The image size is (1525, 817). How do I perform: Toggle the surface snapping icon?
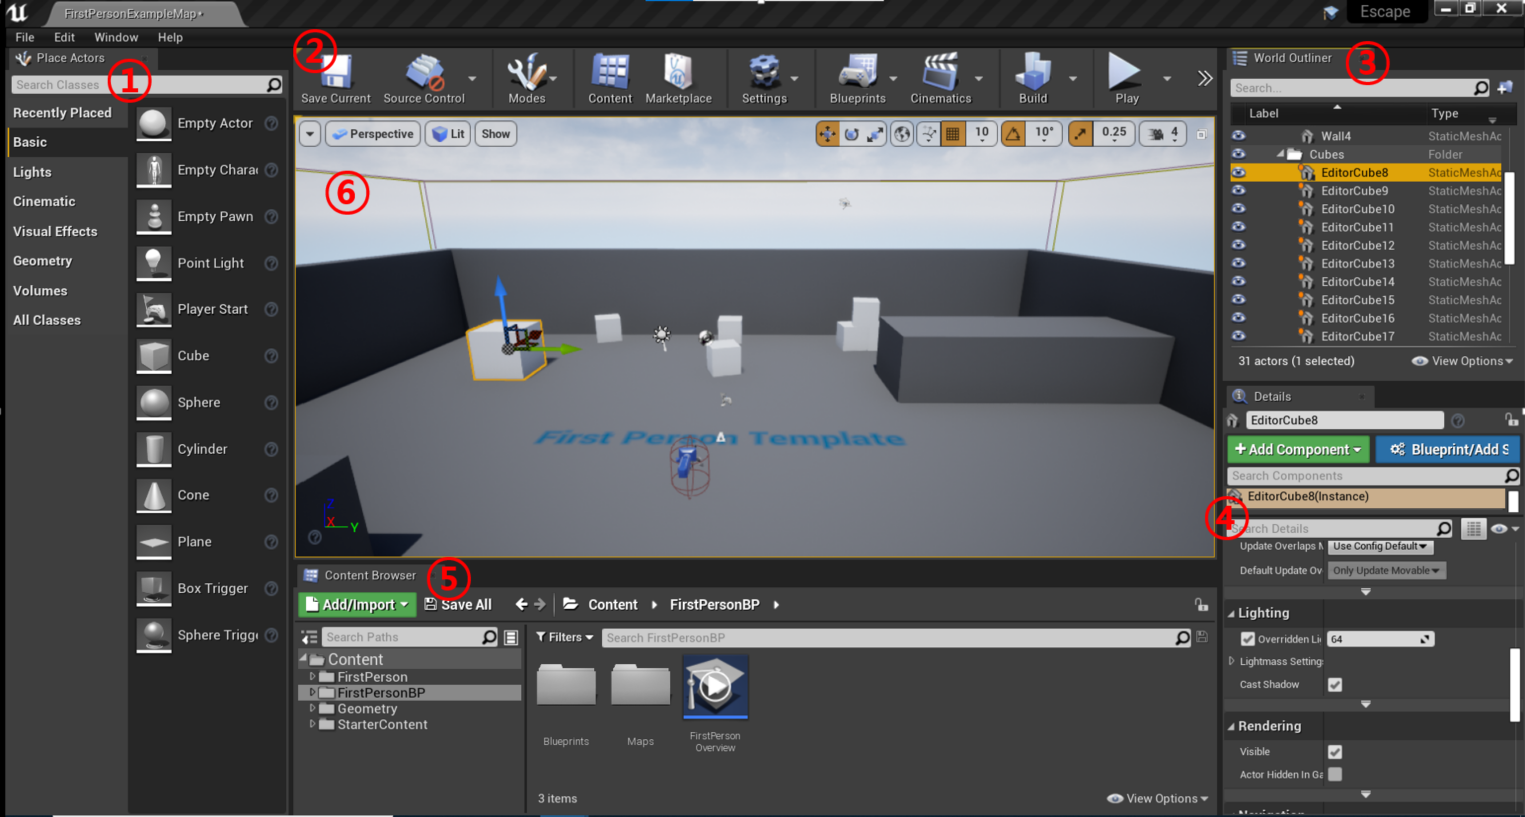(929, 134)
